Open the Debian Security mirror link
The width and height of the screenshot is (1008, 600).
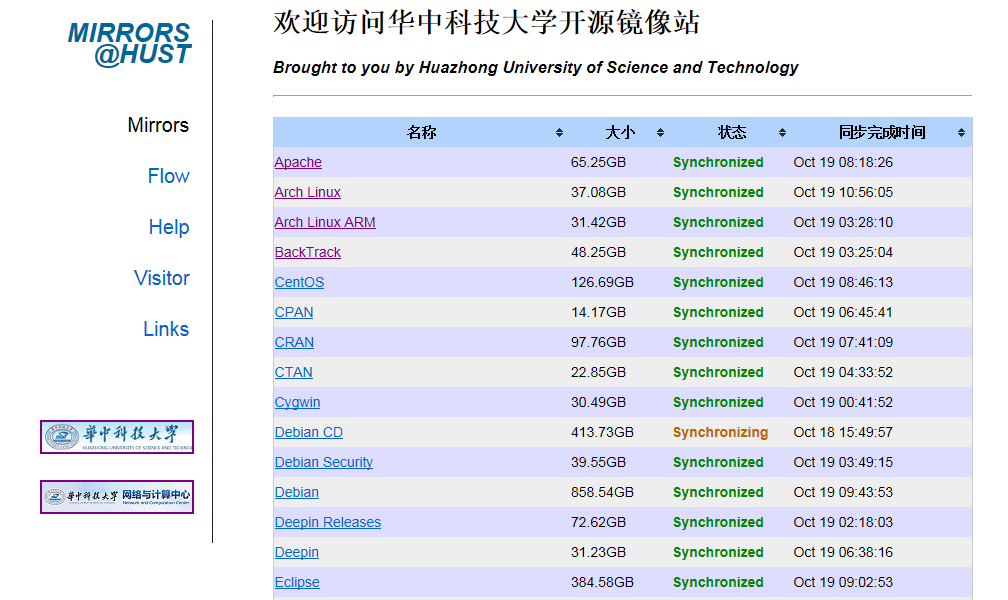tap(324, 462)
